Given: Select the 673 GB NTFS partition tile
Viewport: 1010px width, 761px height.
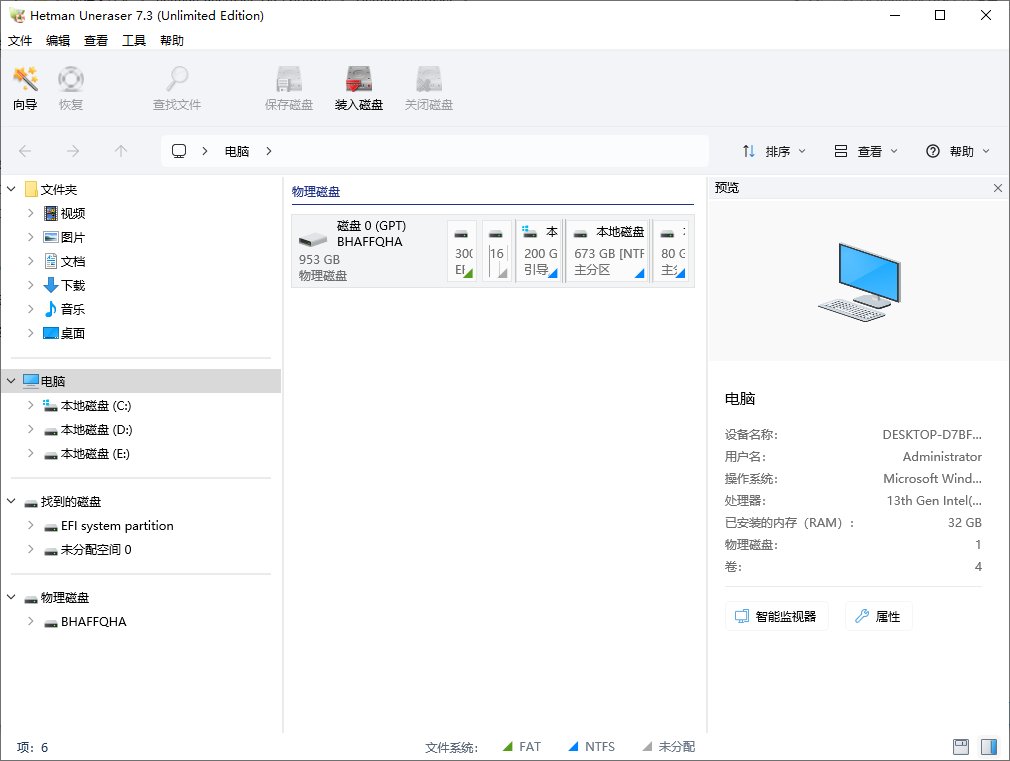Looking at the screenshot, I should coord(608,251).
